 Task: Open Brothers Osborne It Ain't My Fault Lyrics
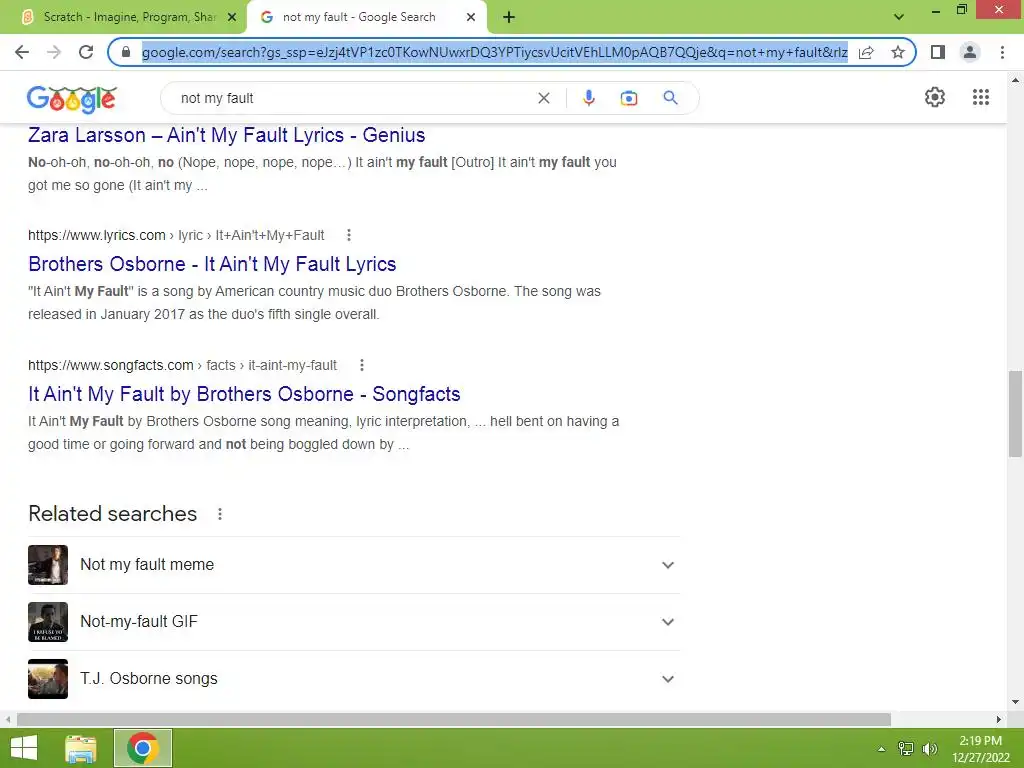click(x=212, y=264)
